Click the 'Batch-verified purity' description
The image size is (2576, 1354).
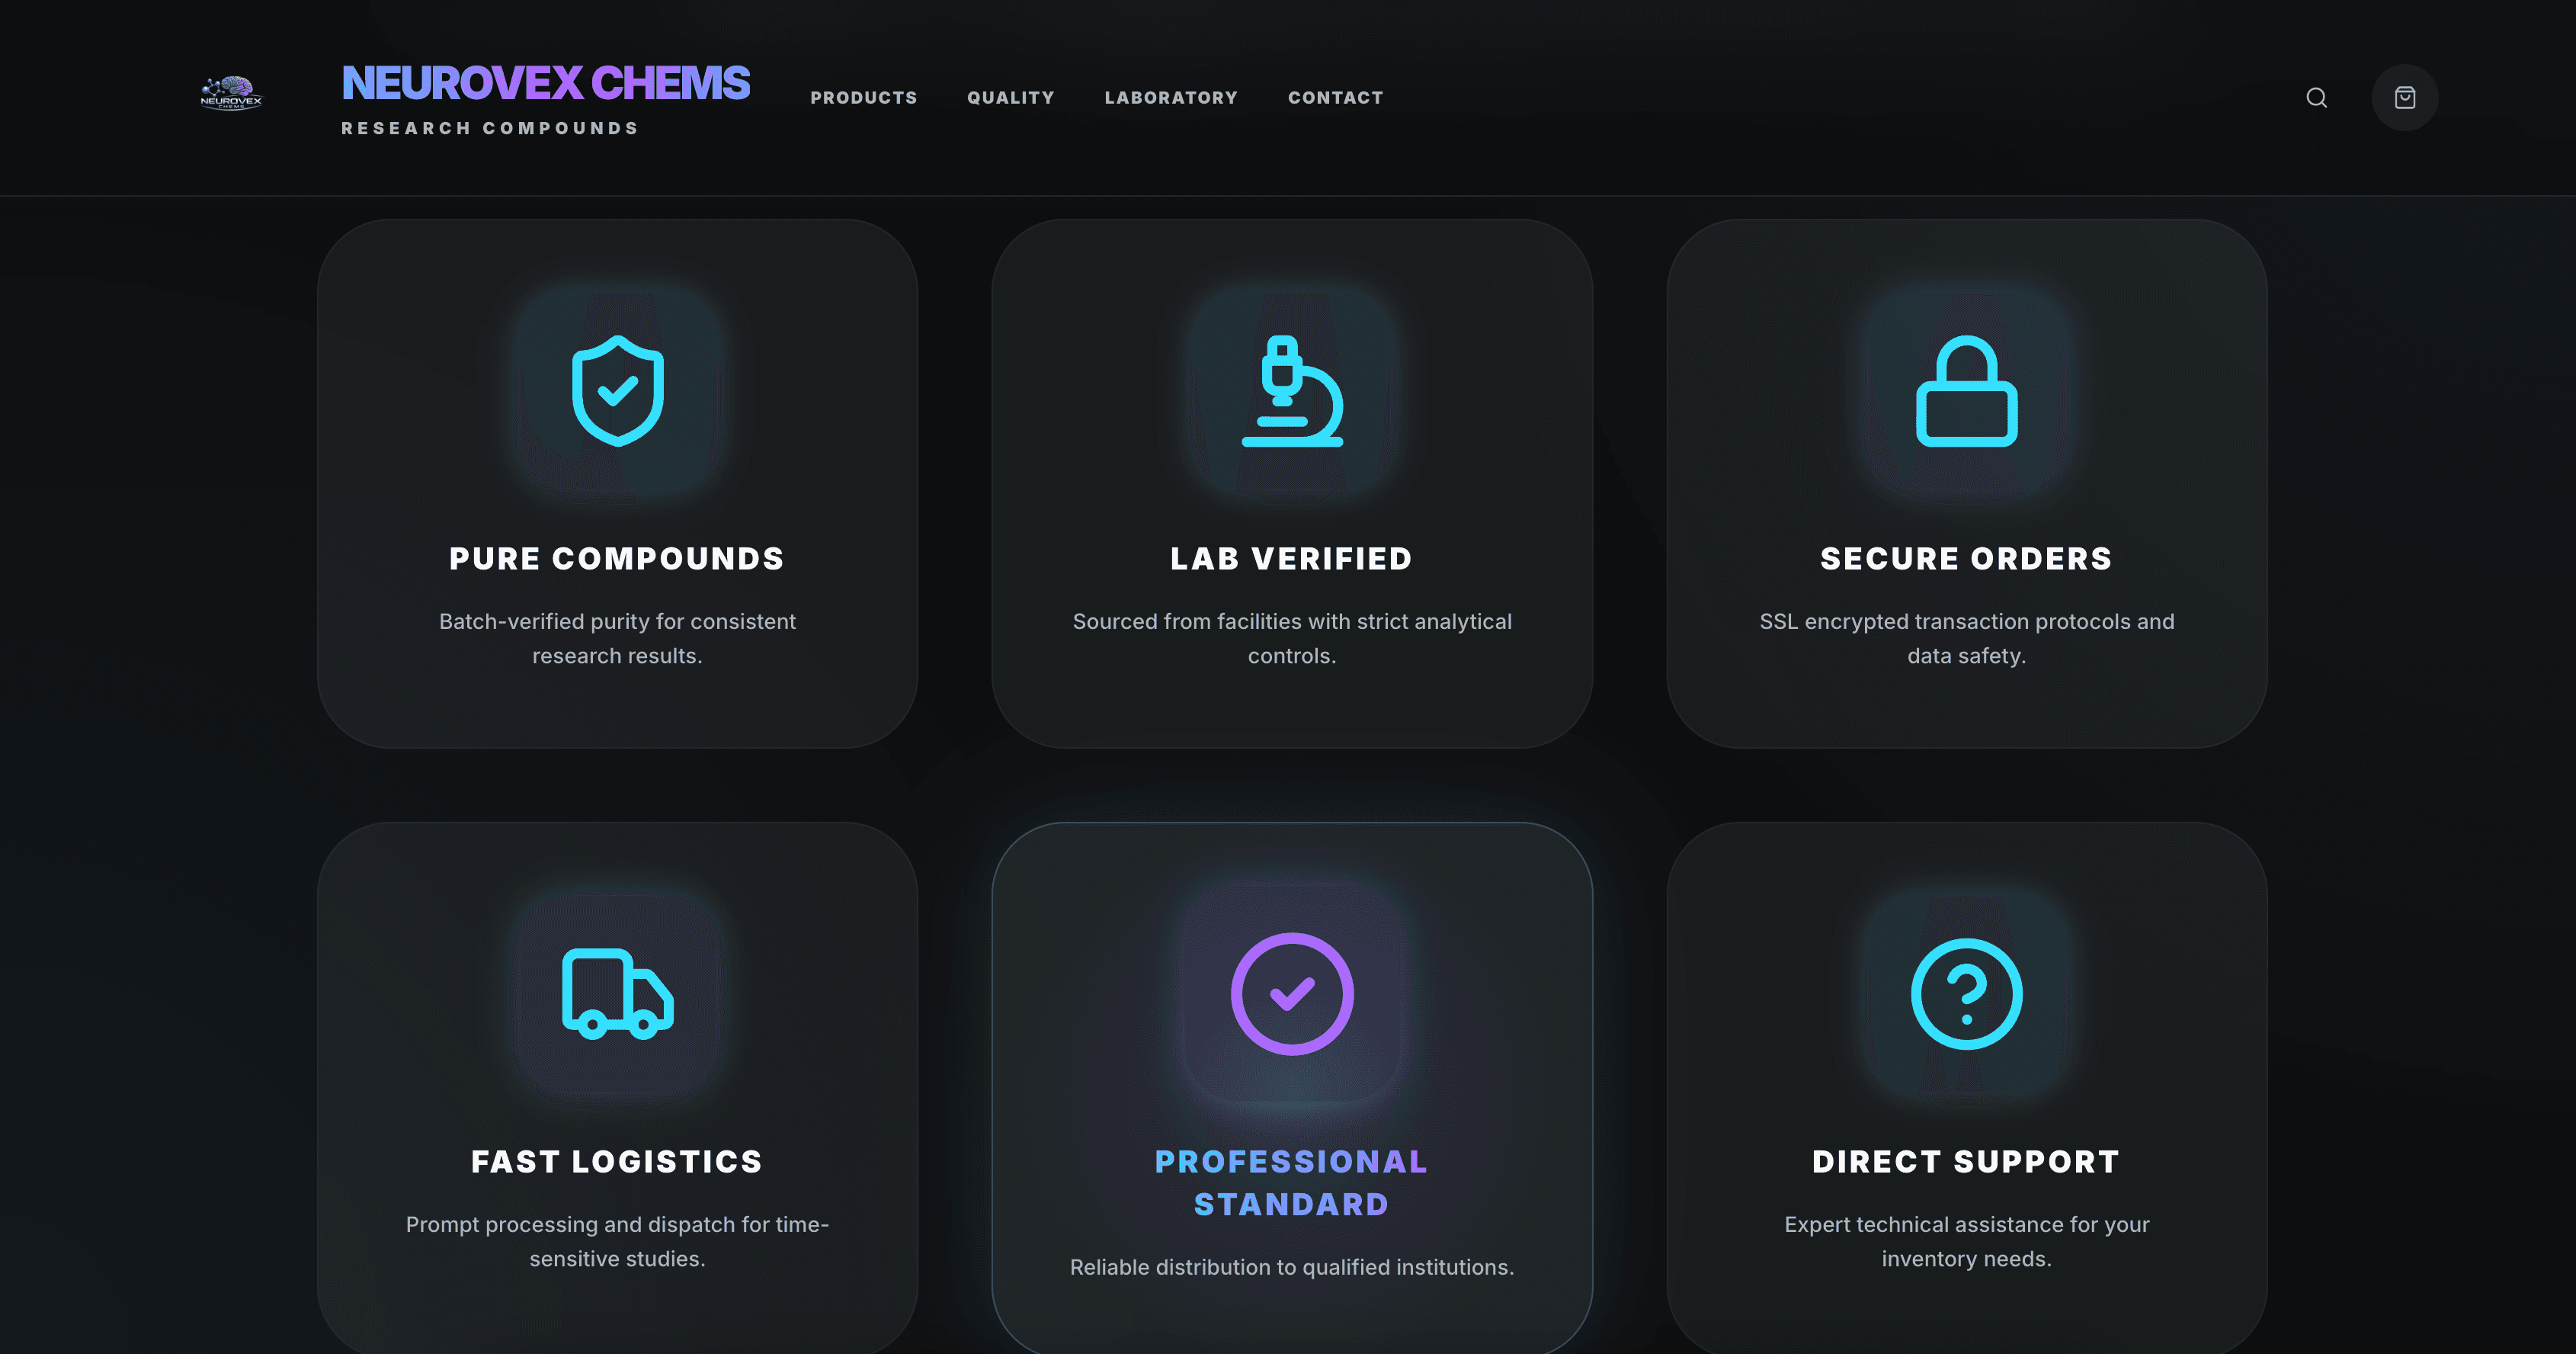point(617,638)
